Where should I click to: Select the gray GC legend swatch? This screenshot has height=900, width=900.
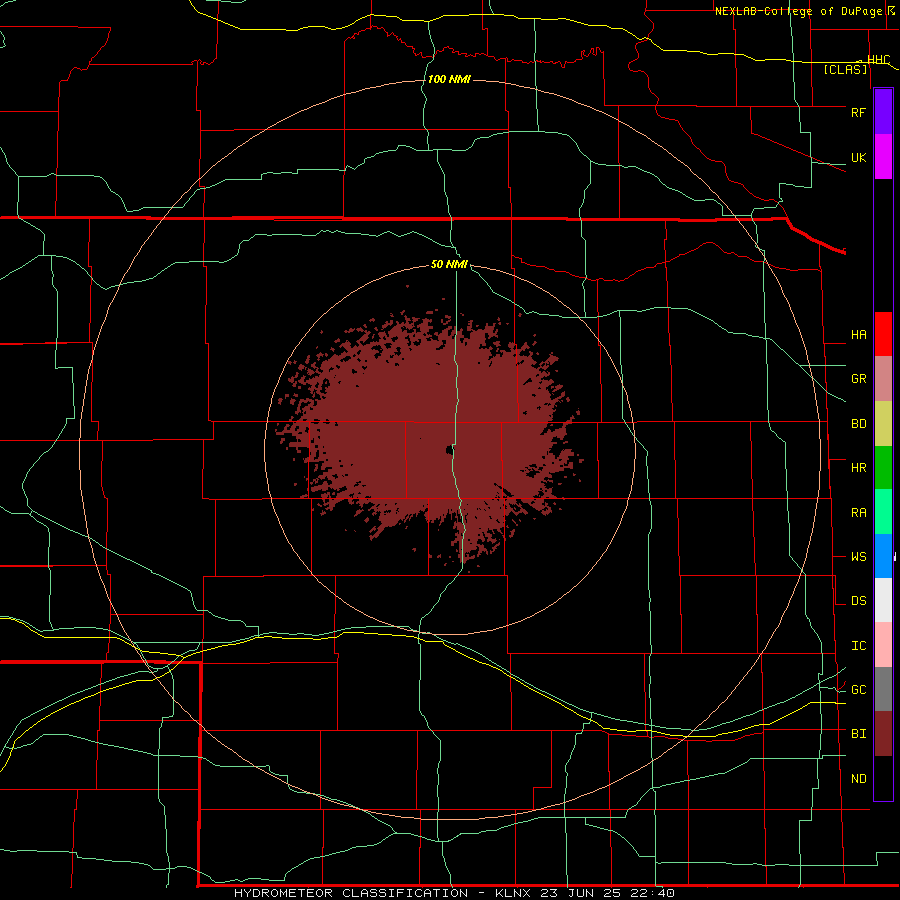(883, 689)
